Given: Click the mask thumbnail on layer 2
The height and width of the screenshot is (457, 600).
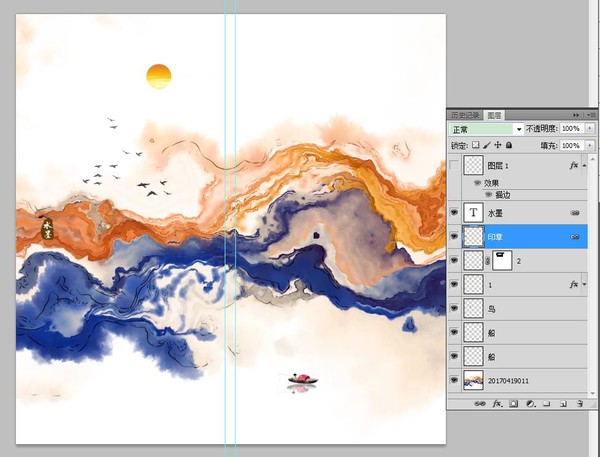Looking at the screenshot, I should tap(502, 261).
